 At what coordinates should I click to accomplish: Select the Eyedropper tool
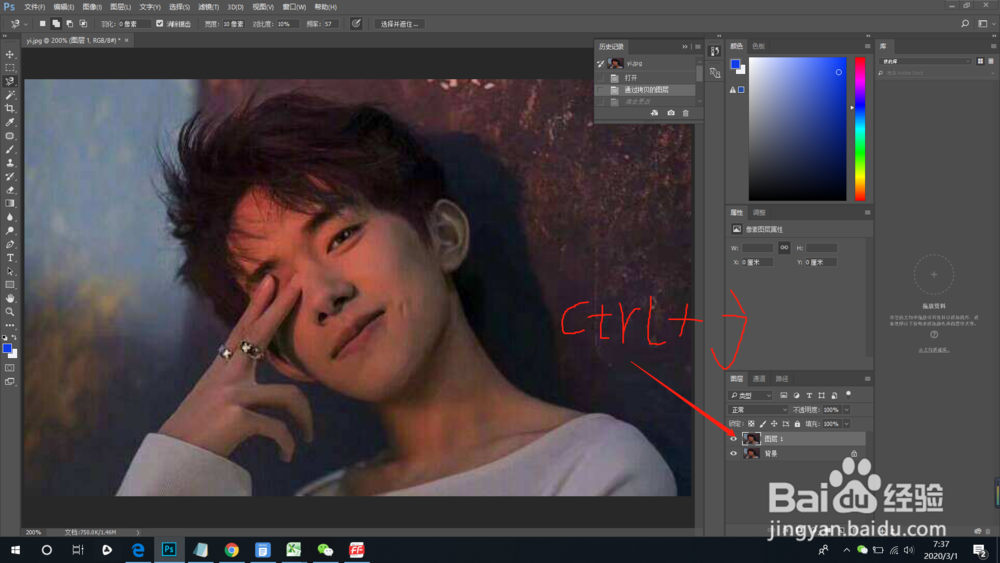[x=10, y=122]
